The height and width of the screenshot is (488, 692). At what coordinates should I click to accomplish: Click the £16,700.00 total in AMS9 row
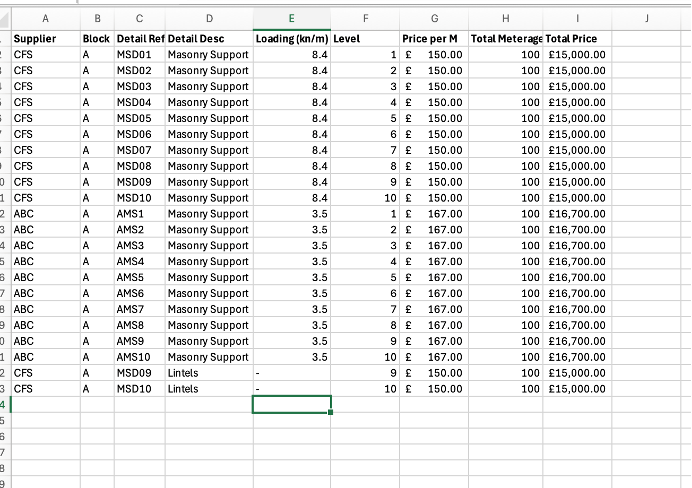[x=577, y=341]
